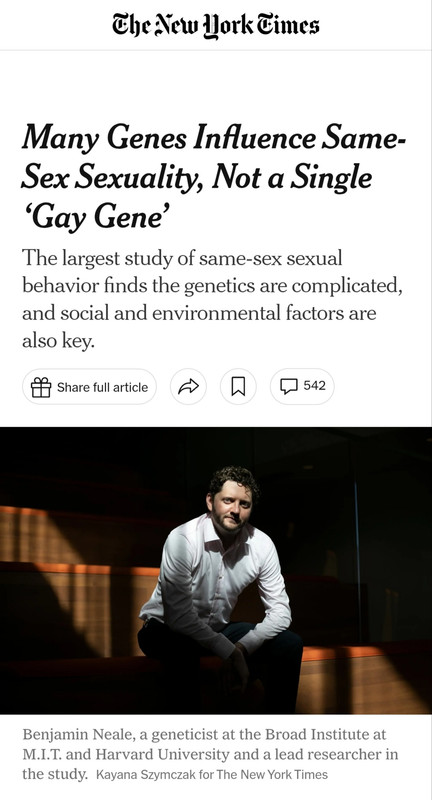Open comments via speech bubble icon

click(x=289, y=386)
